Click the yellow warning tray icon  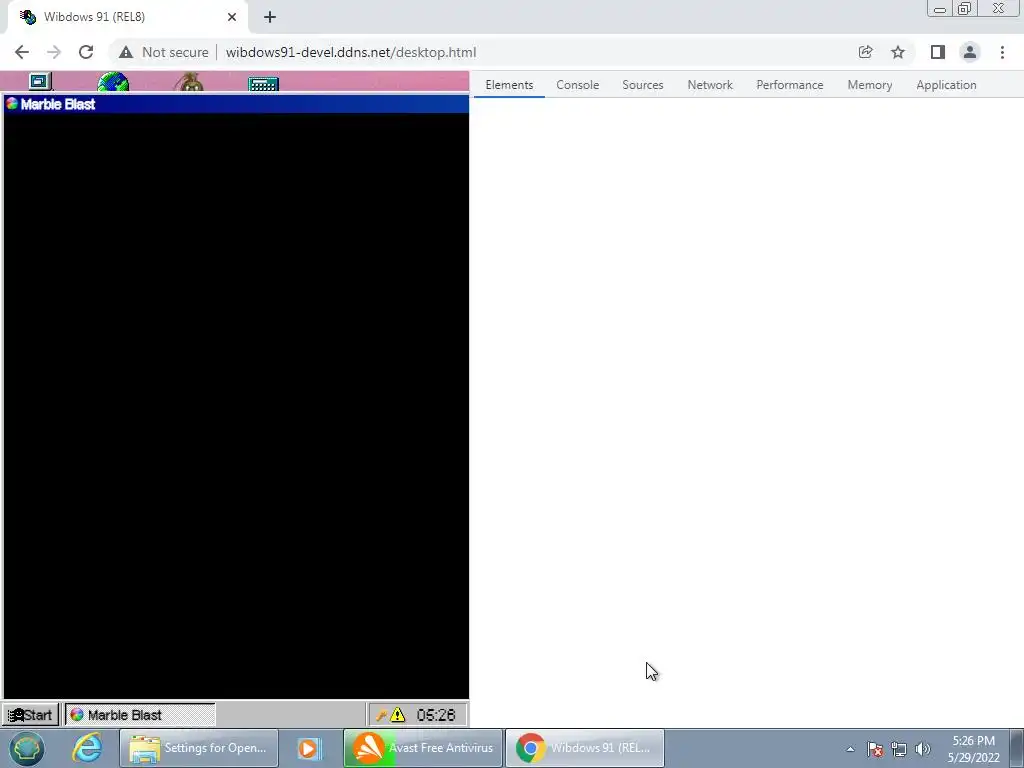[398, 715]
